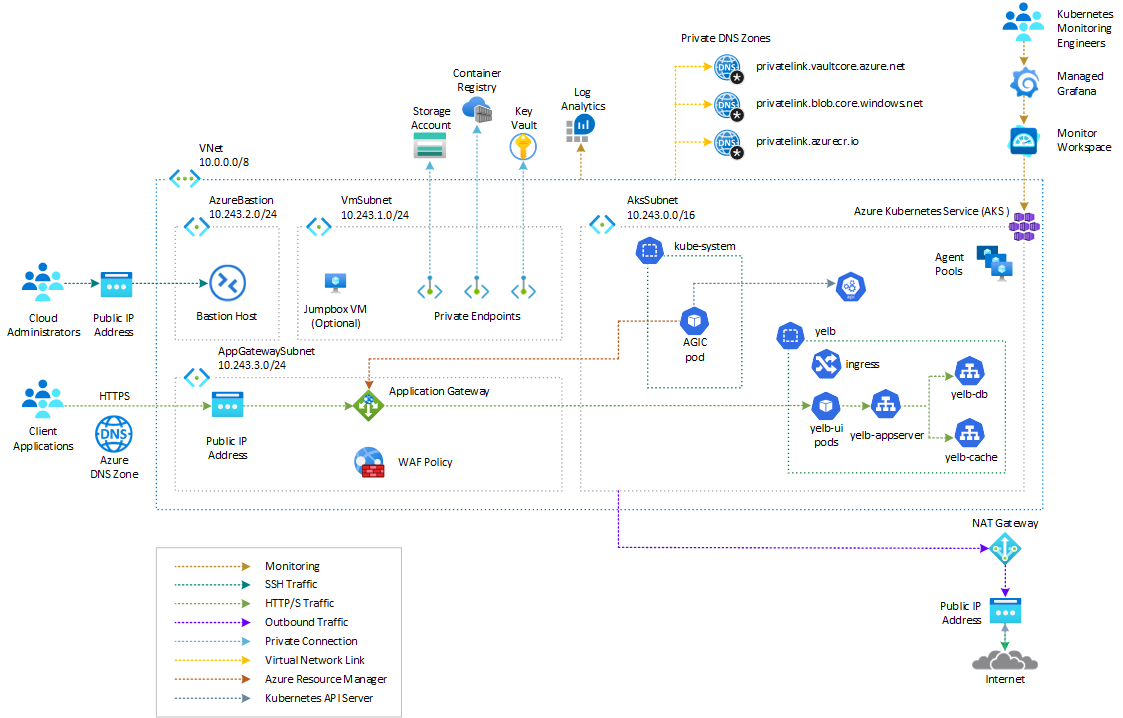The height and width of the screenshot is (718, 1123).
Task: Click the yelb namespace icon
Action: pyautogui.click(x=791, y=336)
